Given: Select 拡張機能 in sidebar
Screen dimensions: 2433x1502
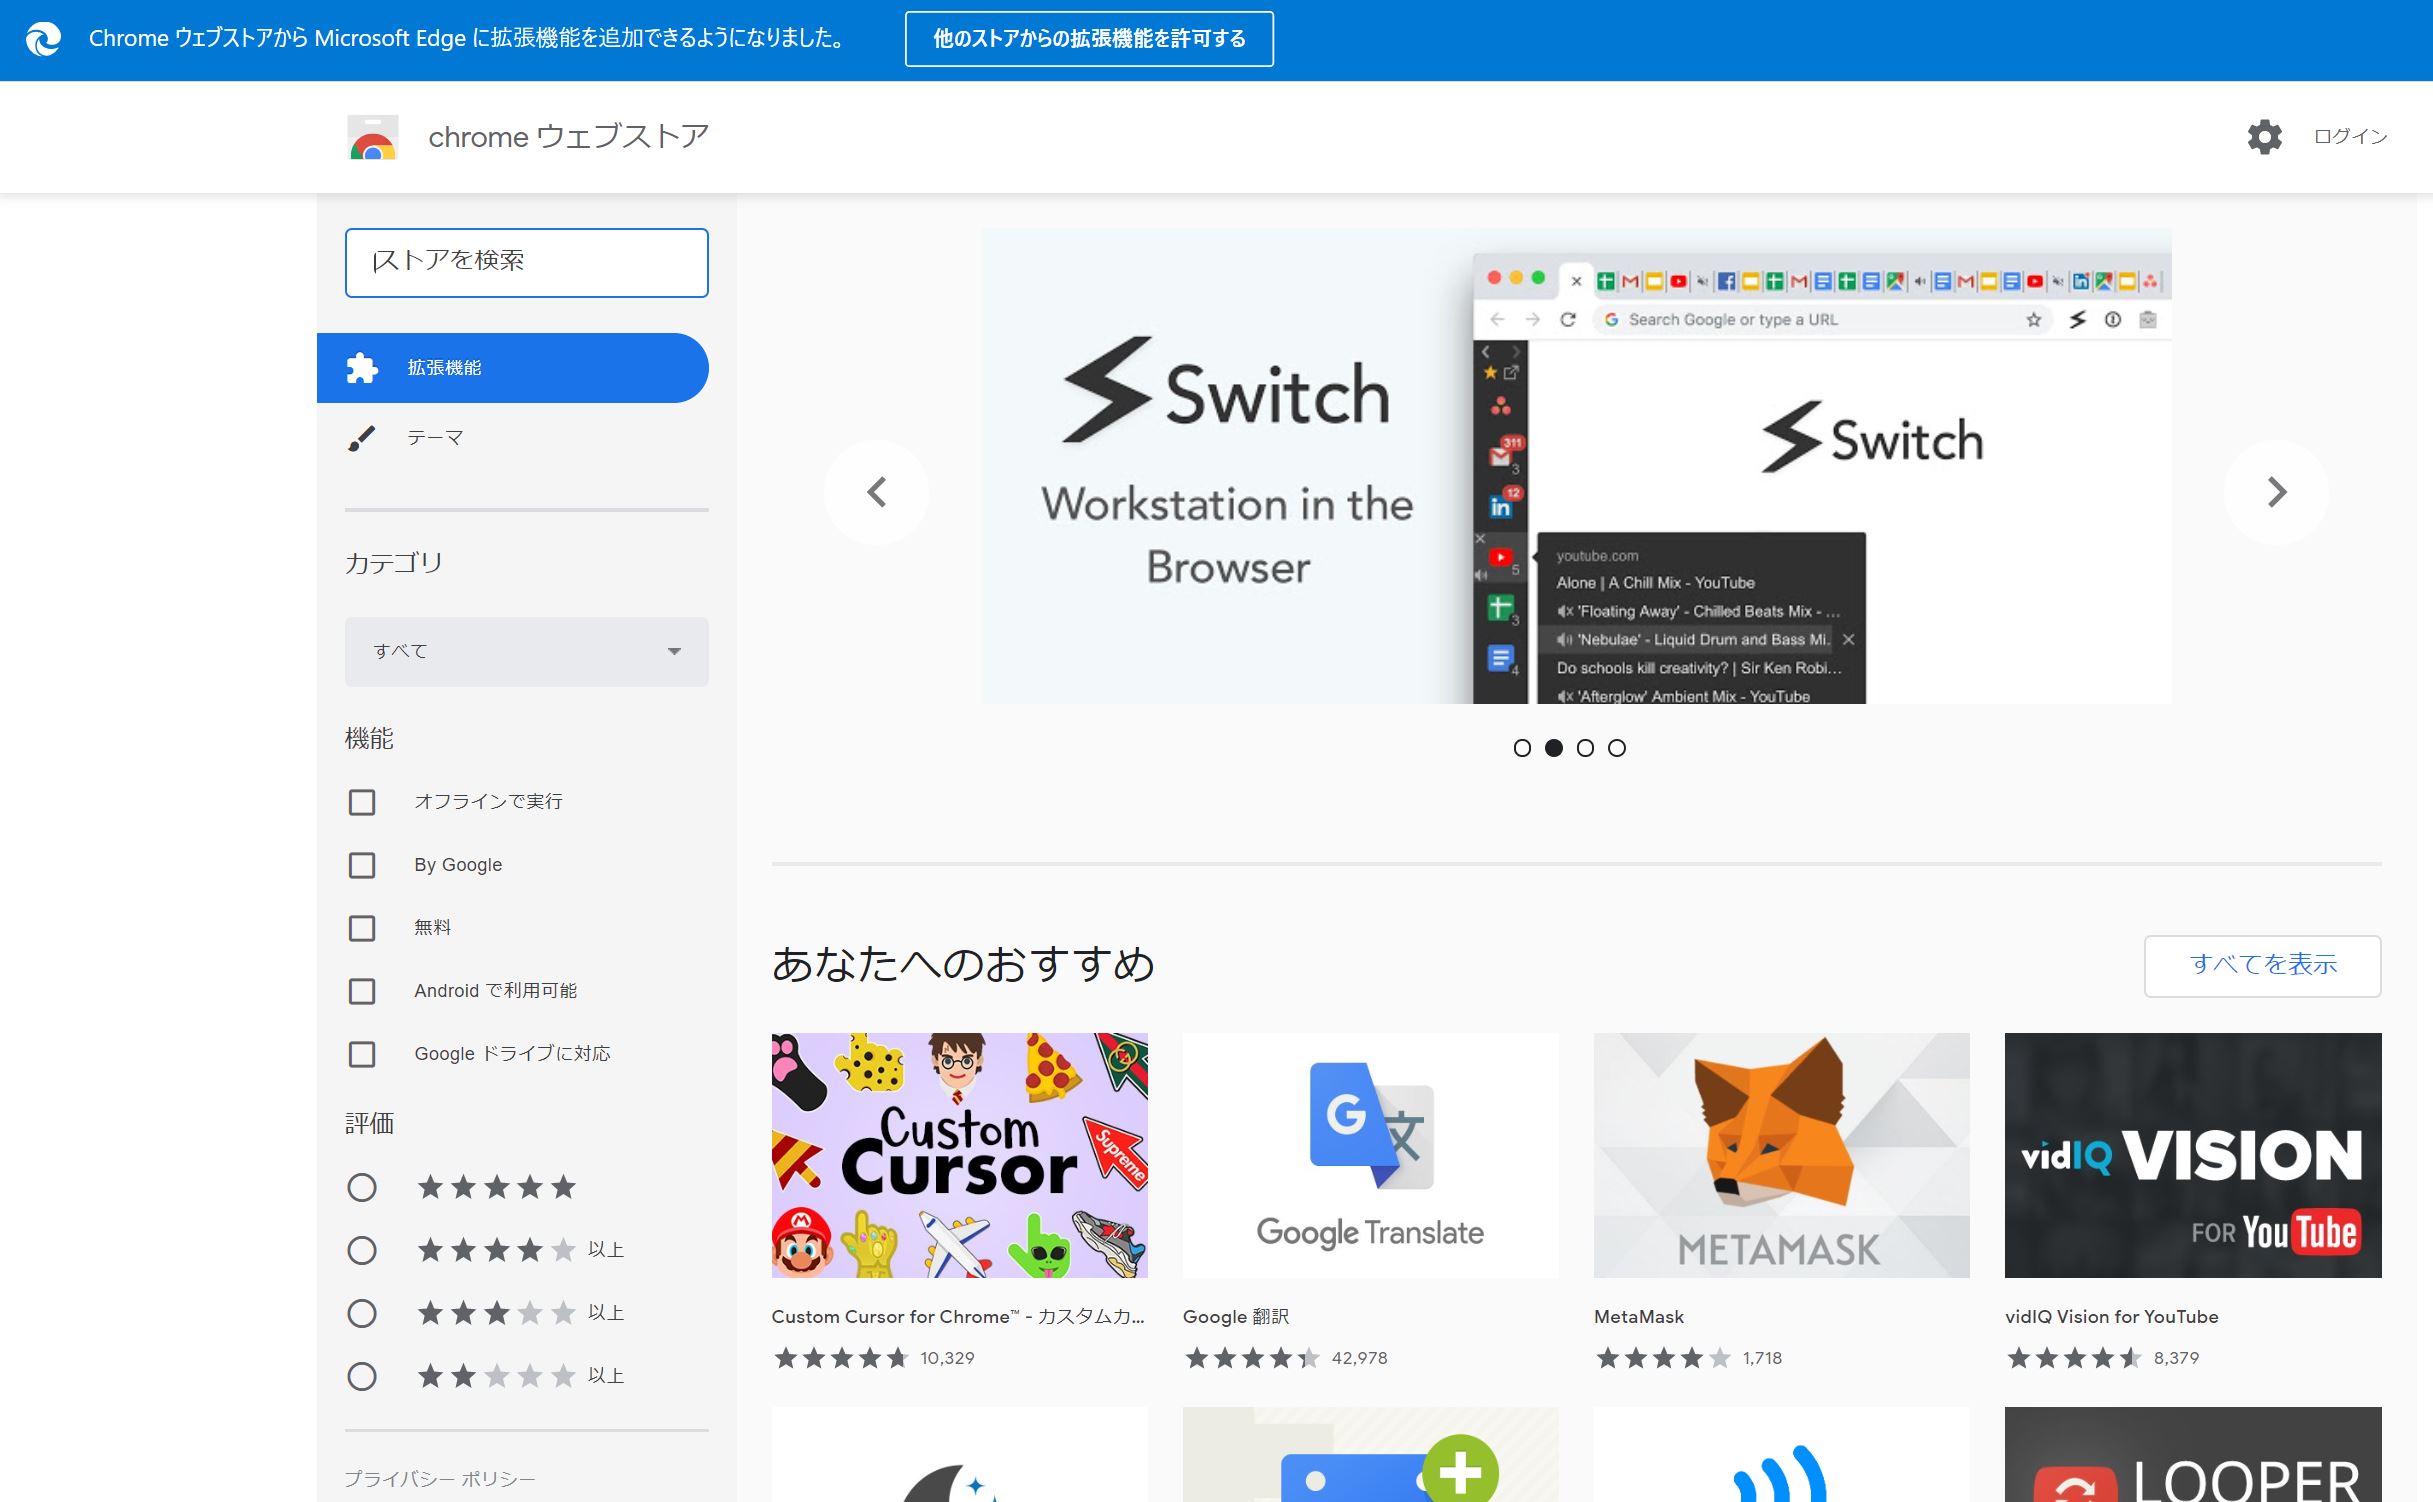Looking at the screenshot, I should click(x=513, y=368).
